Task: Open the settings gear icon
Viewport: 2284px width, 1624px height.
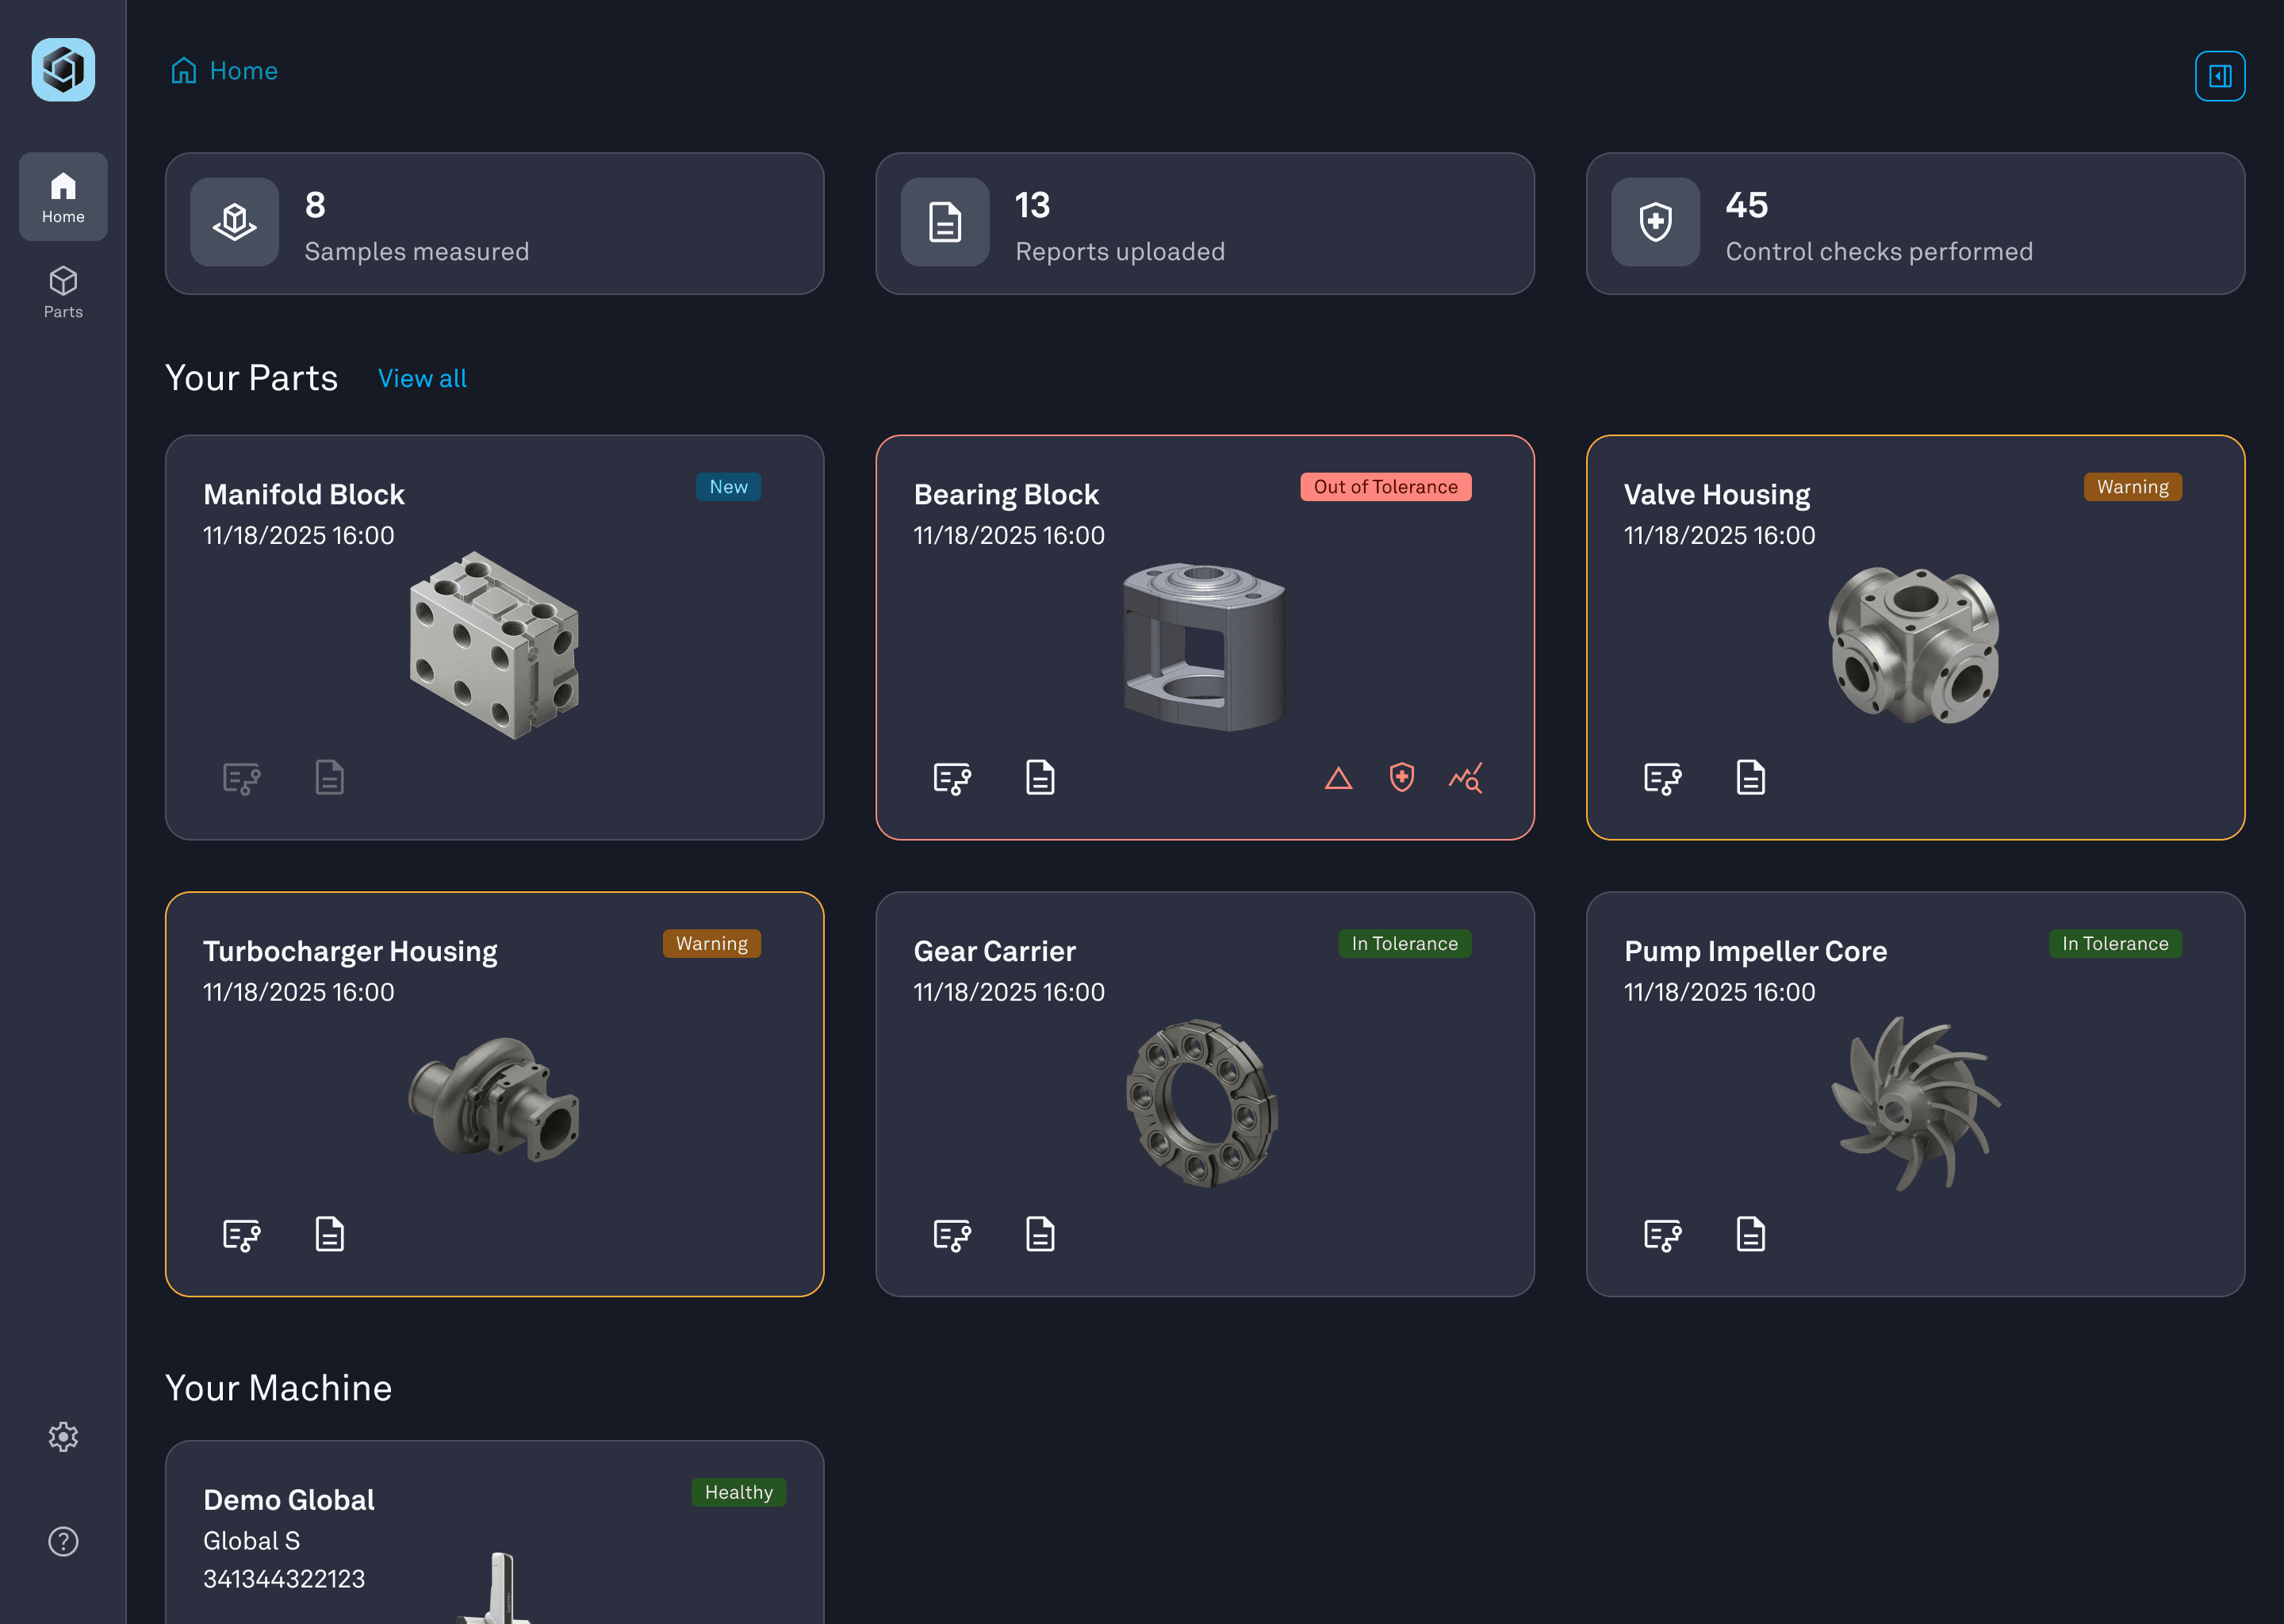Action: tap(63, 1437)
